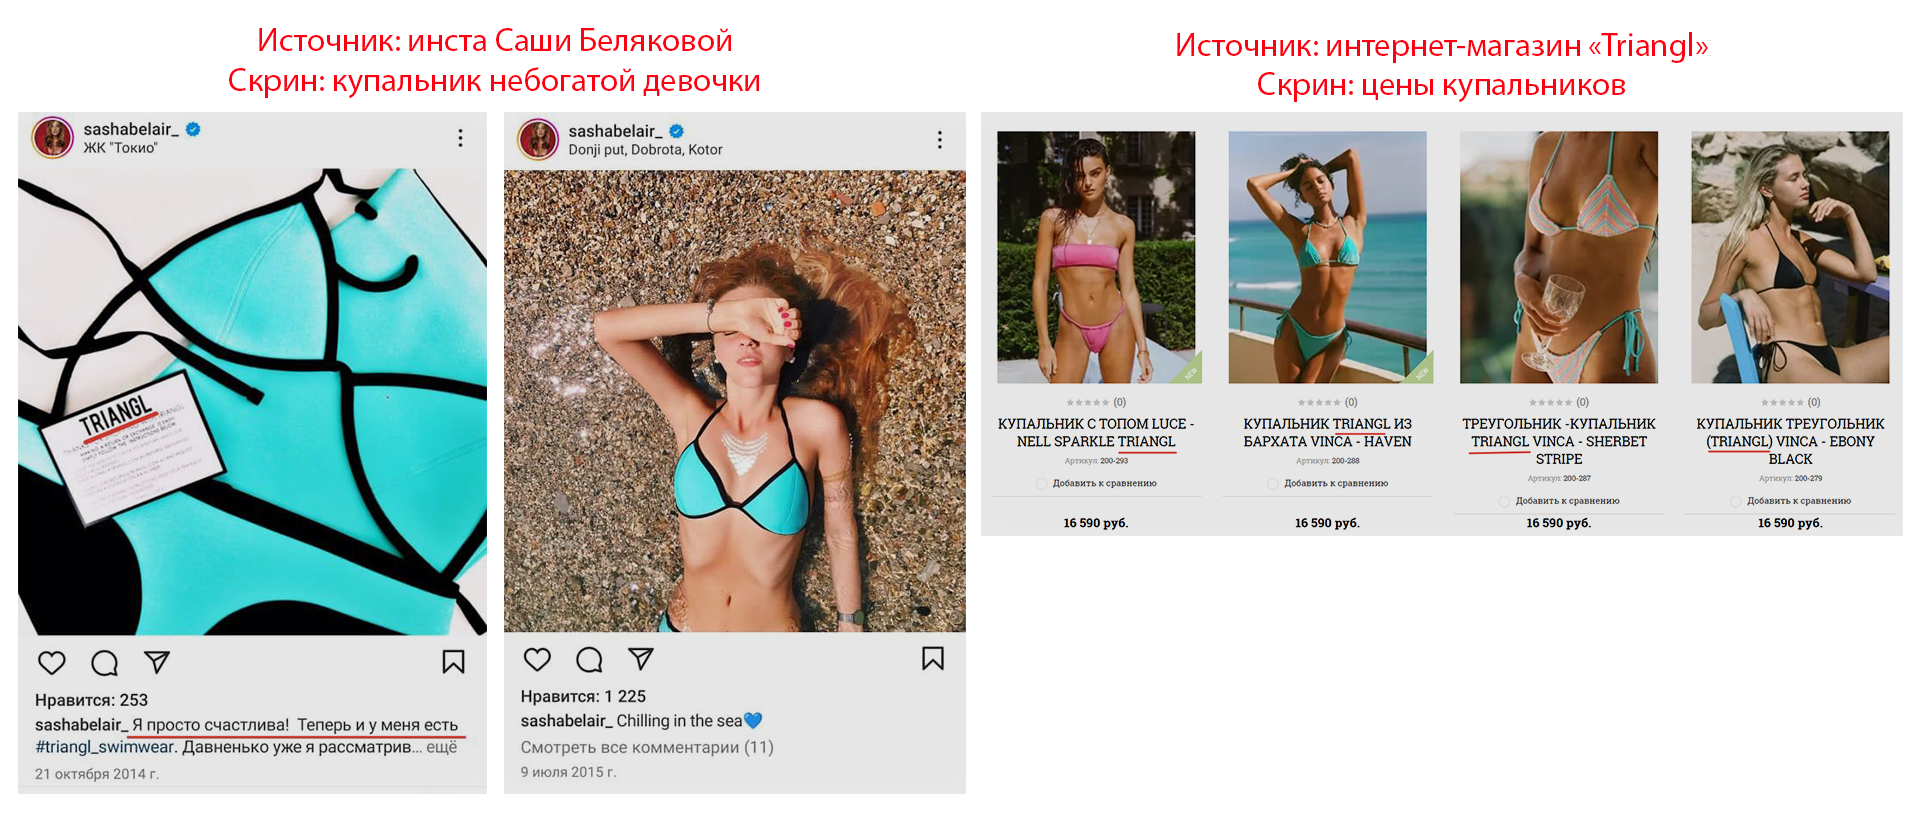Like the Triangl swimsuit flat-lay post
Image resolution: width=1920 pixels, height=825 pixels.
[x=52, y=662]
